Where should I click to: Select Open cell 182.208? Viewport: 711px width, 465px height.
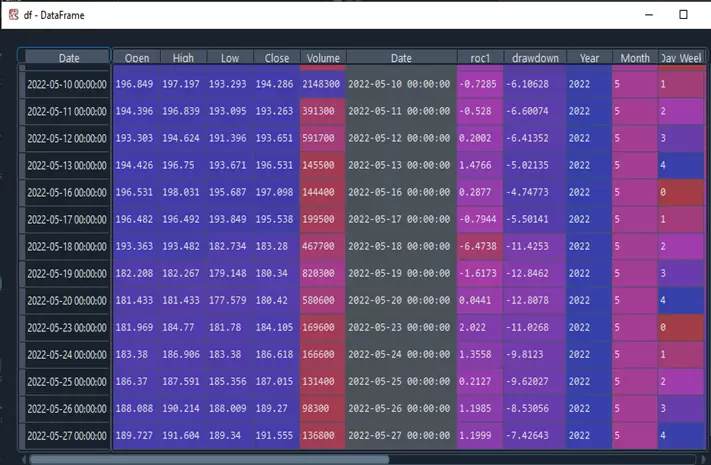tap(136, 273)
